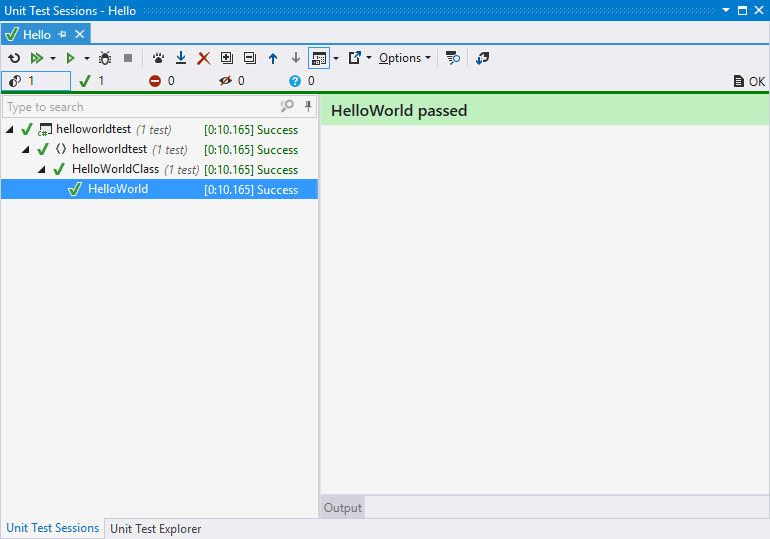
Task: Click Expand All plus icon in toolbar
Action: pyautogui.click(x=227, y=59)
